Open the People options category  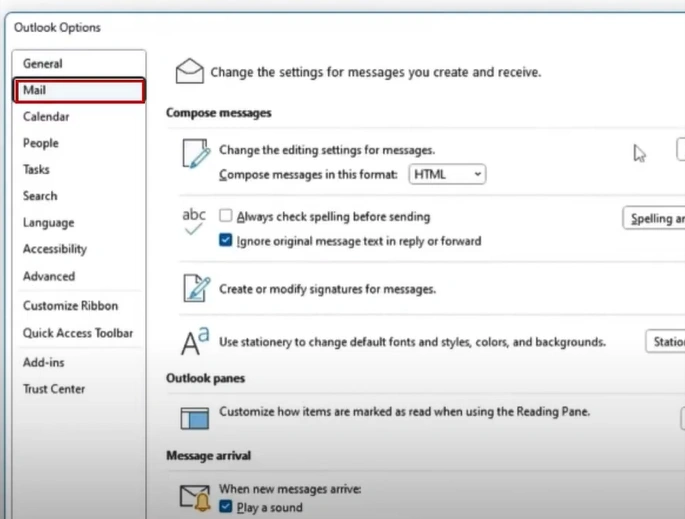(79, 143)
